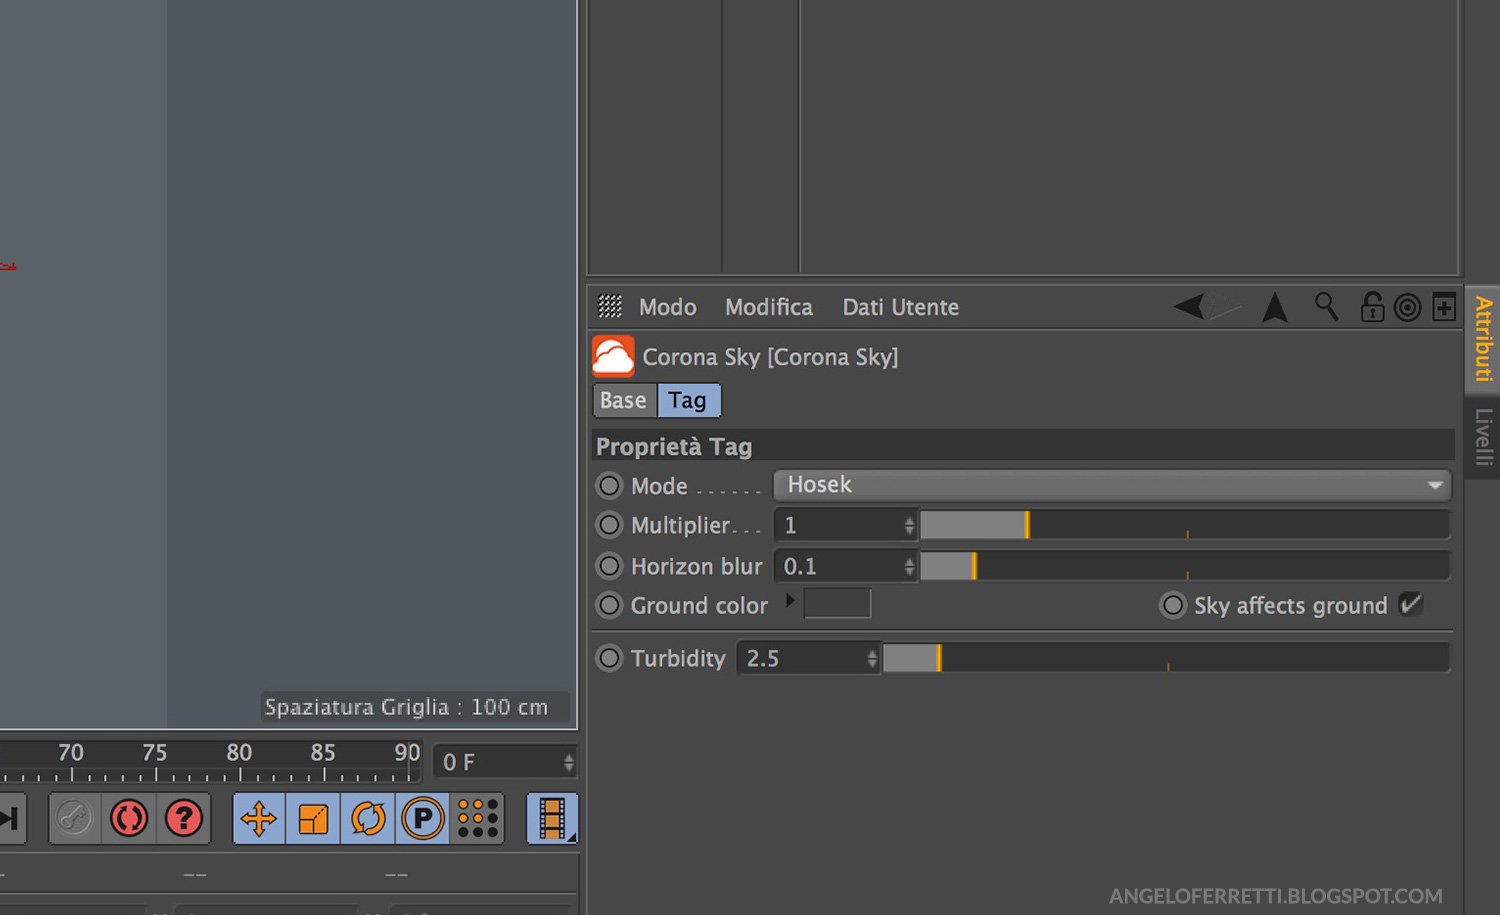Screen dimensions: 1500x915
Task: Click the go to end playback button
Action: (x=10, y=818)
